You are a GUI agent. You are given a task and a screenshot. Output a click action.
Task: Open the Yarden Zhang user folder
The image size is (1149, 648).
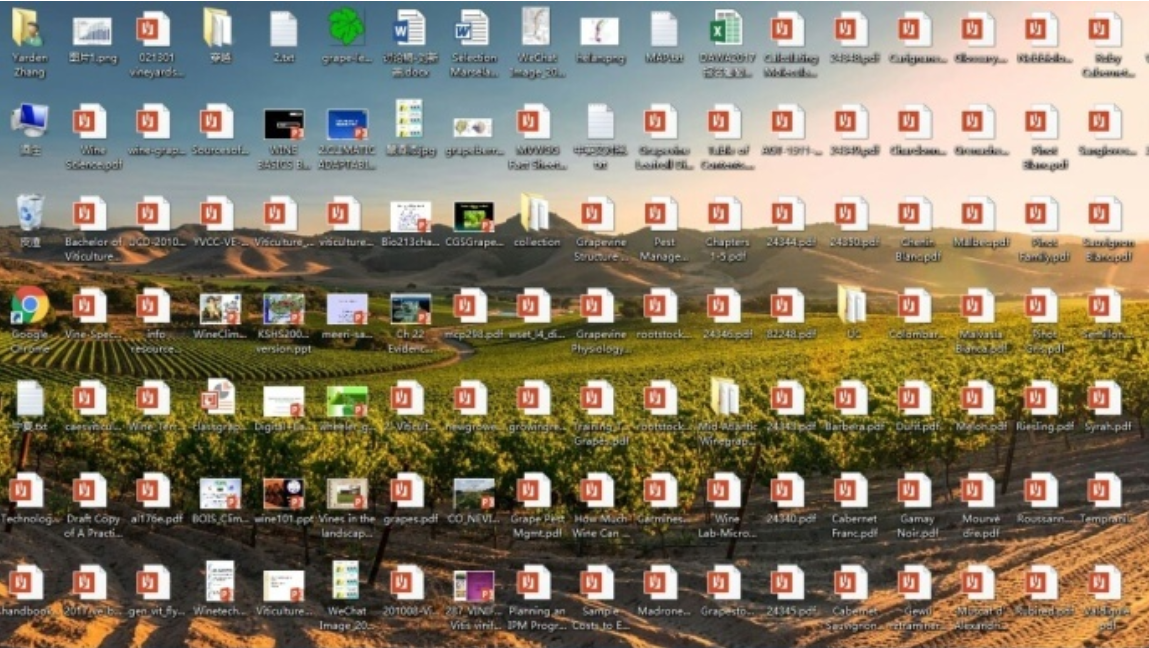click(28, 29)
